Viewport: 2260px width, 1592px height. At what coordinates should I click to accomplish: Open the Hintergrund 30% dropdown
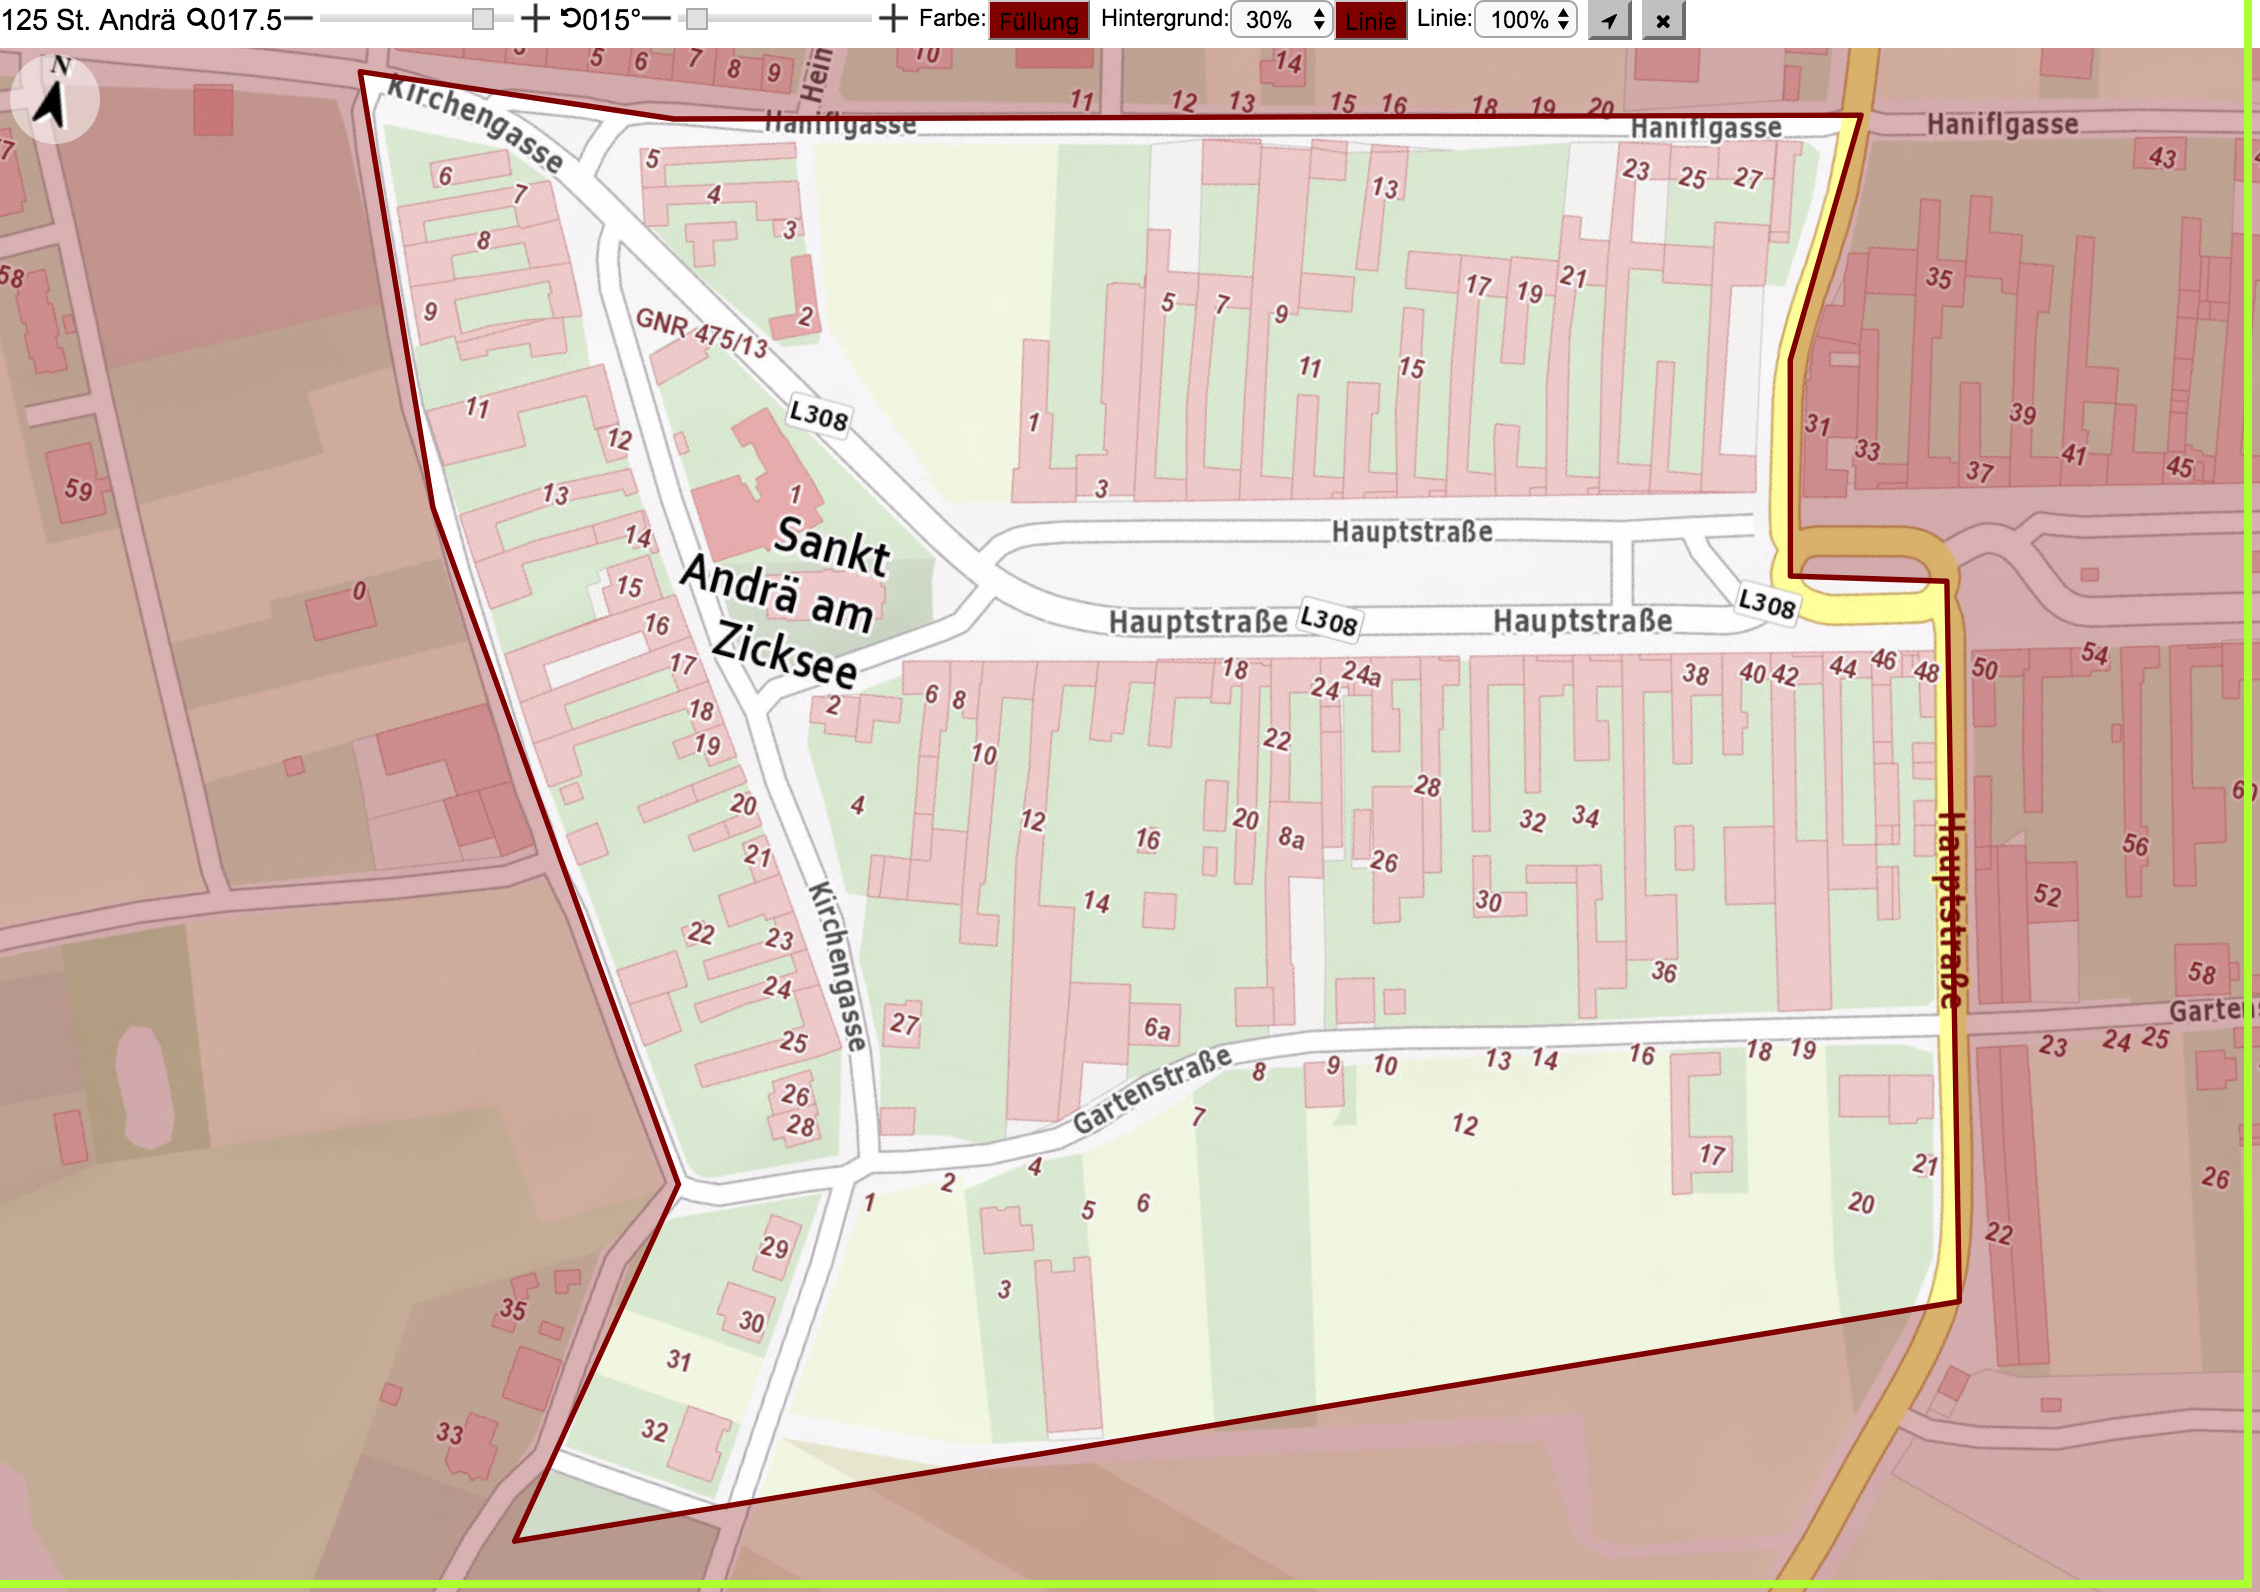coord(1282,20)
